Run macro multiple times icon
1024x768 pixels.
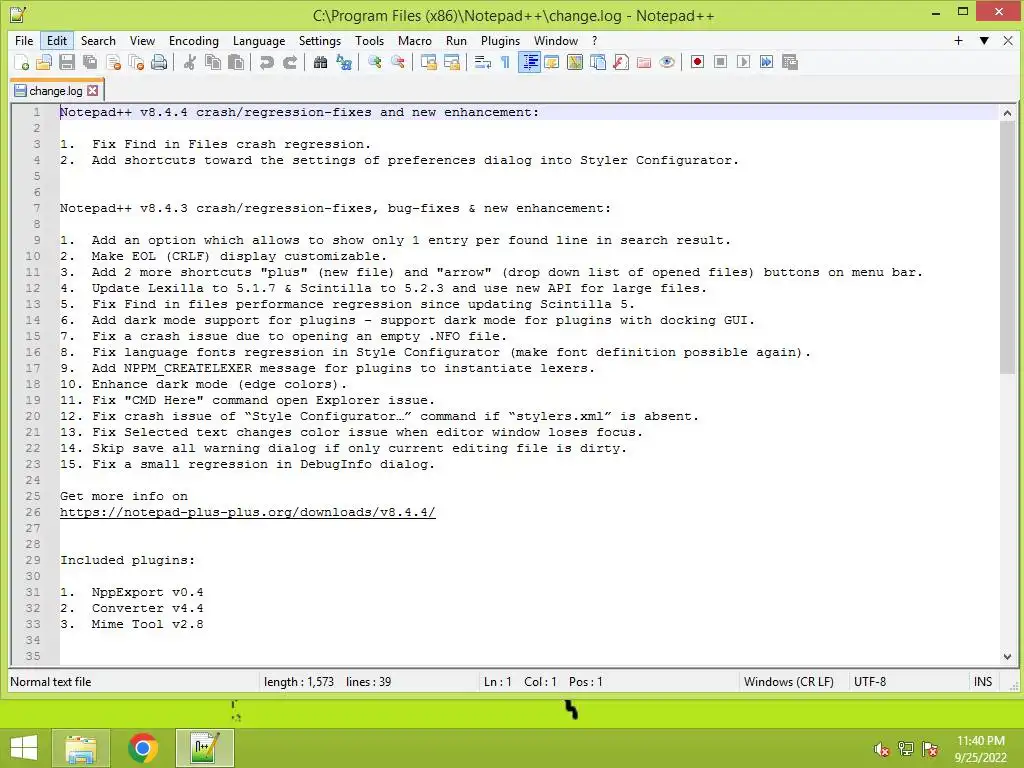pos(767,62)
